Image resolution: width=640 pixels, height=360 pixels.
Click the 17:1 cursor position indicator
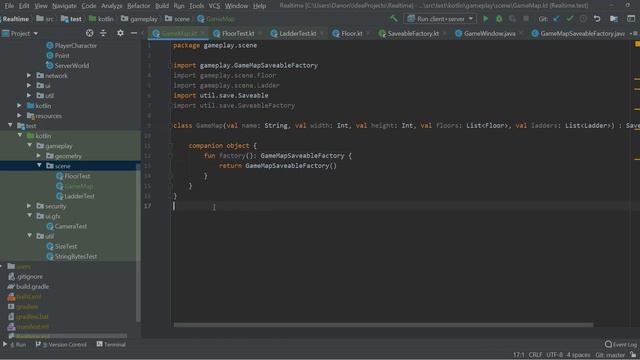point(518,355)
